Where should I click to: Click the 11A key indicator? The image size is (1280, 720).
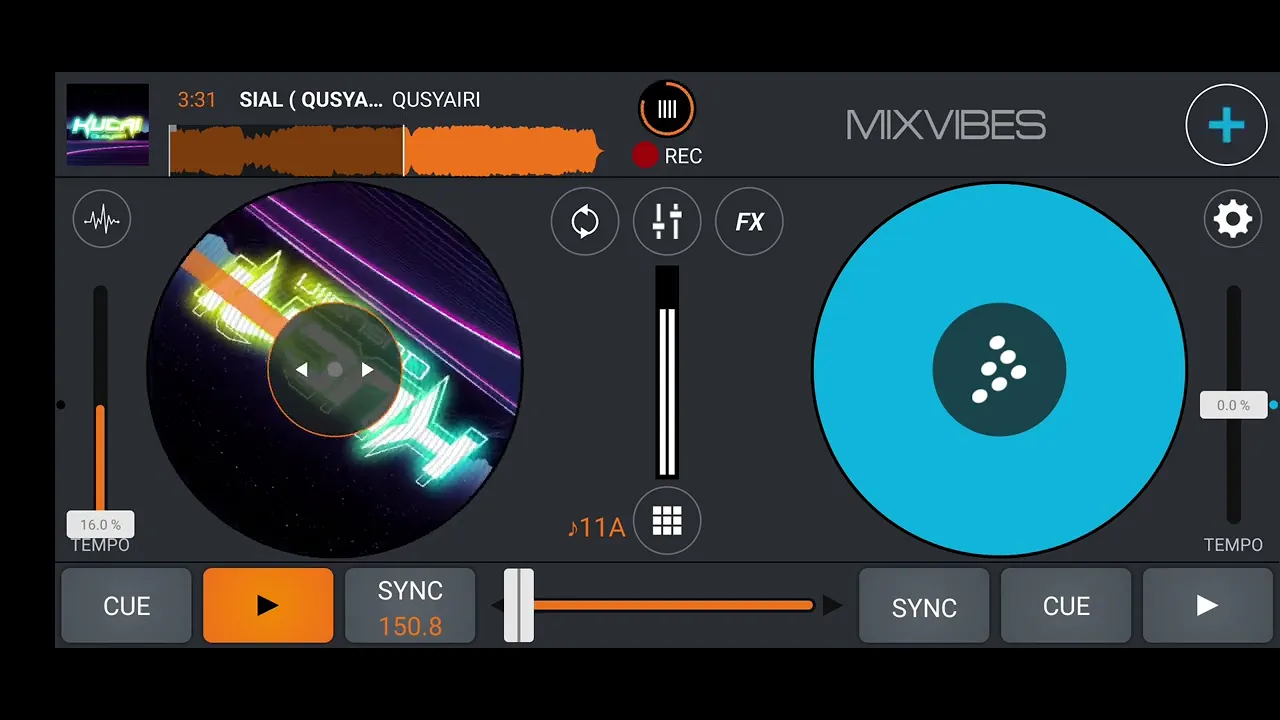click(x=596, y=527)
